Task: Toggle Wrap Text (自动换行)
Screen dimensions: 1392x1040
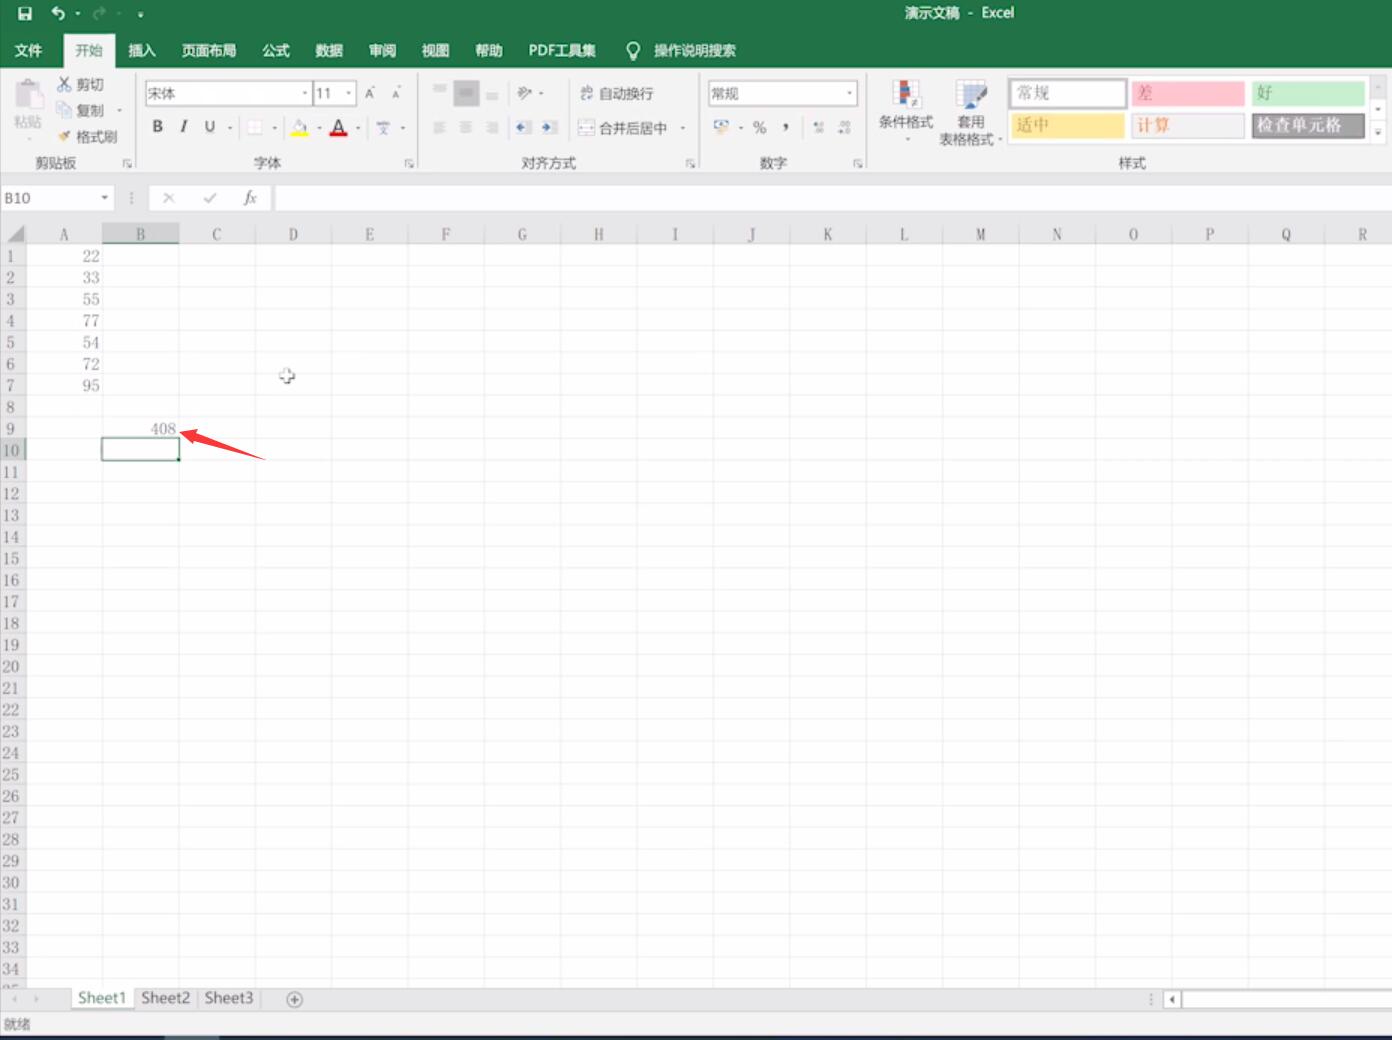Action: [616, 93]
